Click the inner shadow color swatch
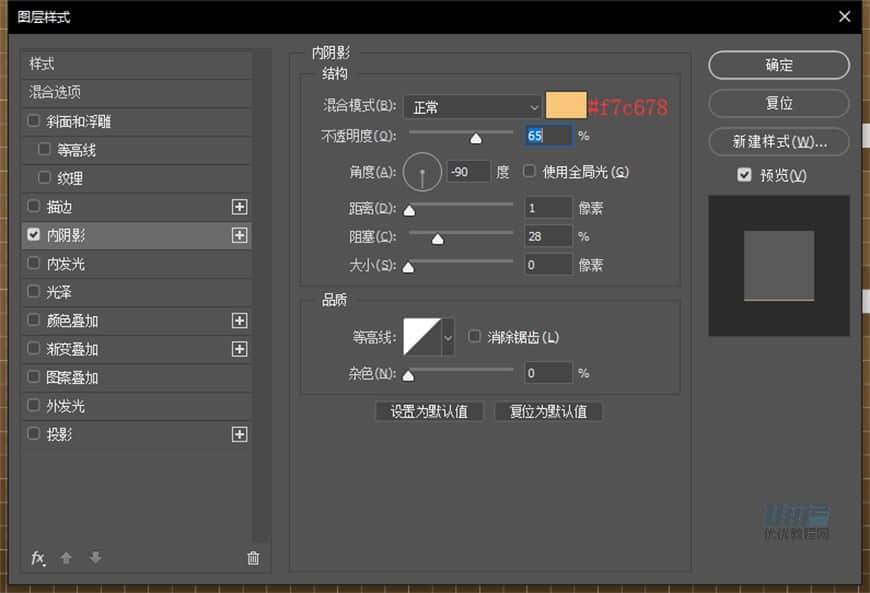 (x=566, y=106)
